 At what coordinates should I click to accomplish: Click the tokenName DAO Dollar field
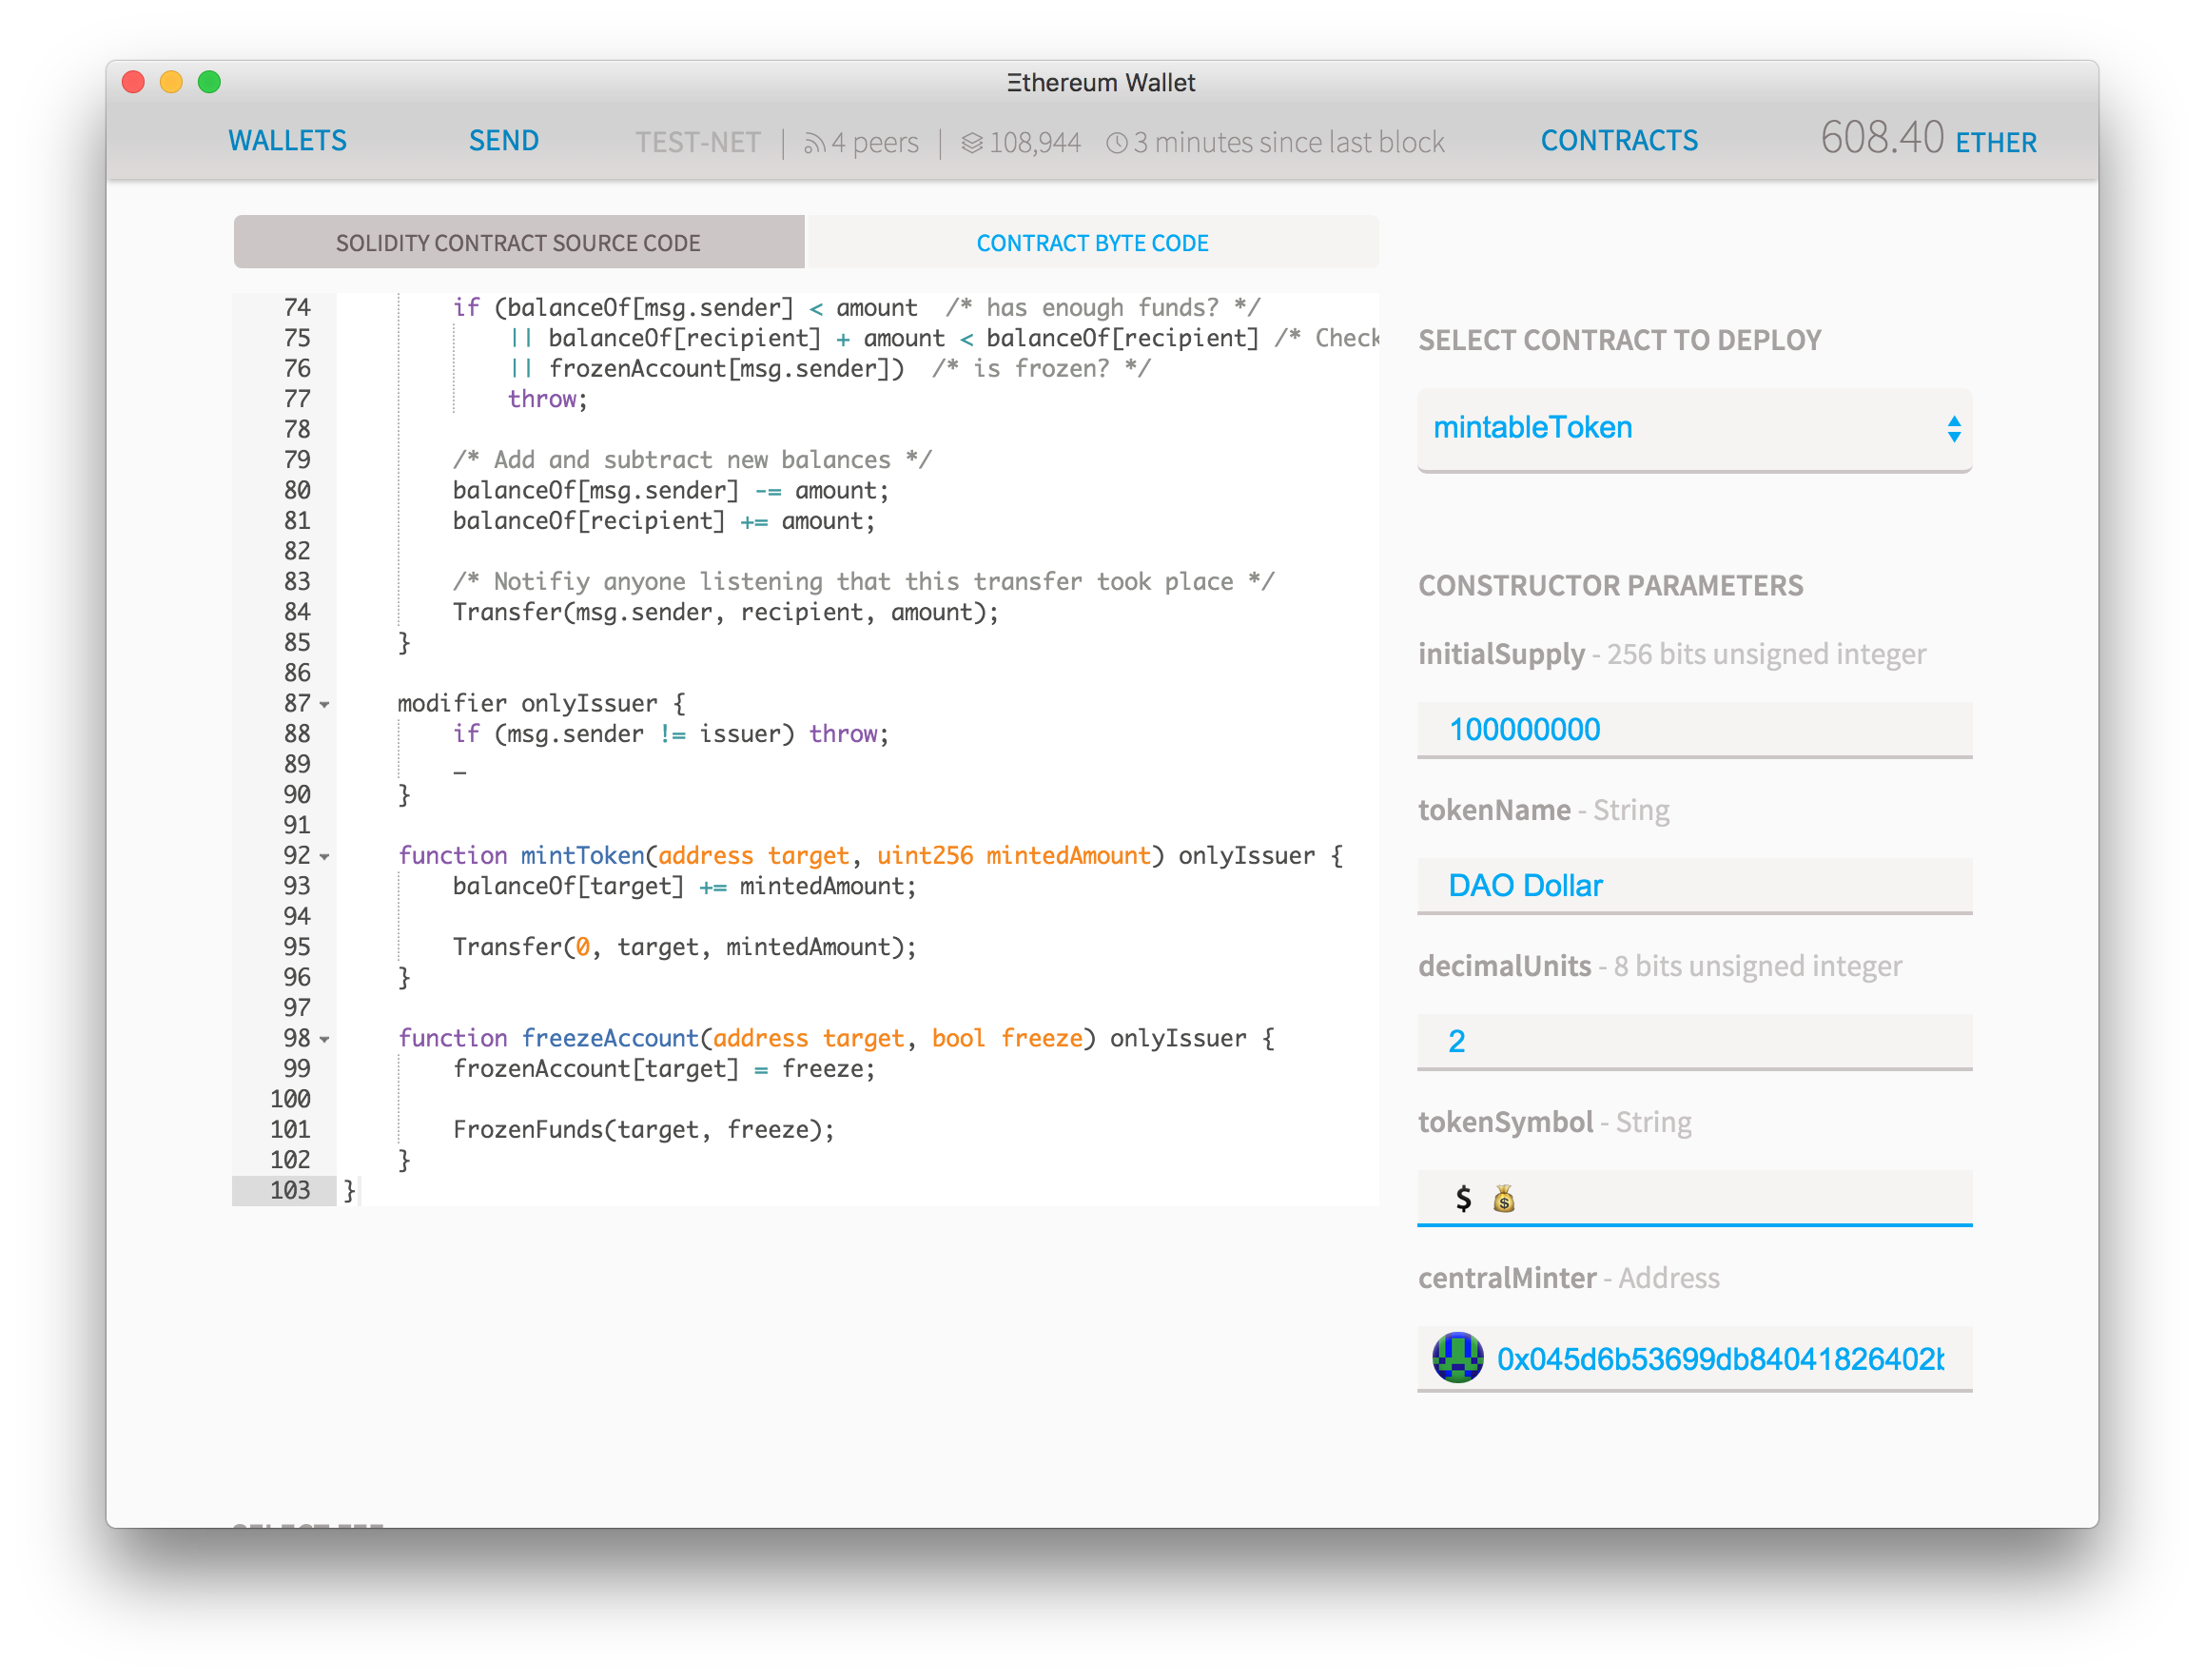[1693, 886]
